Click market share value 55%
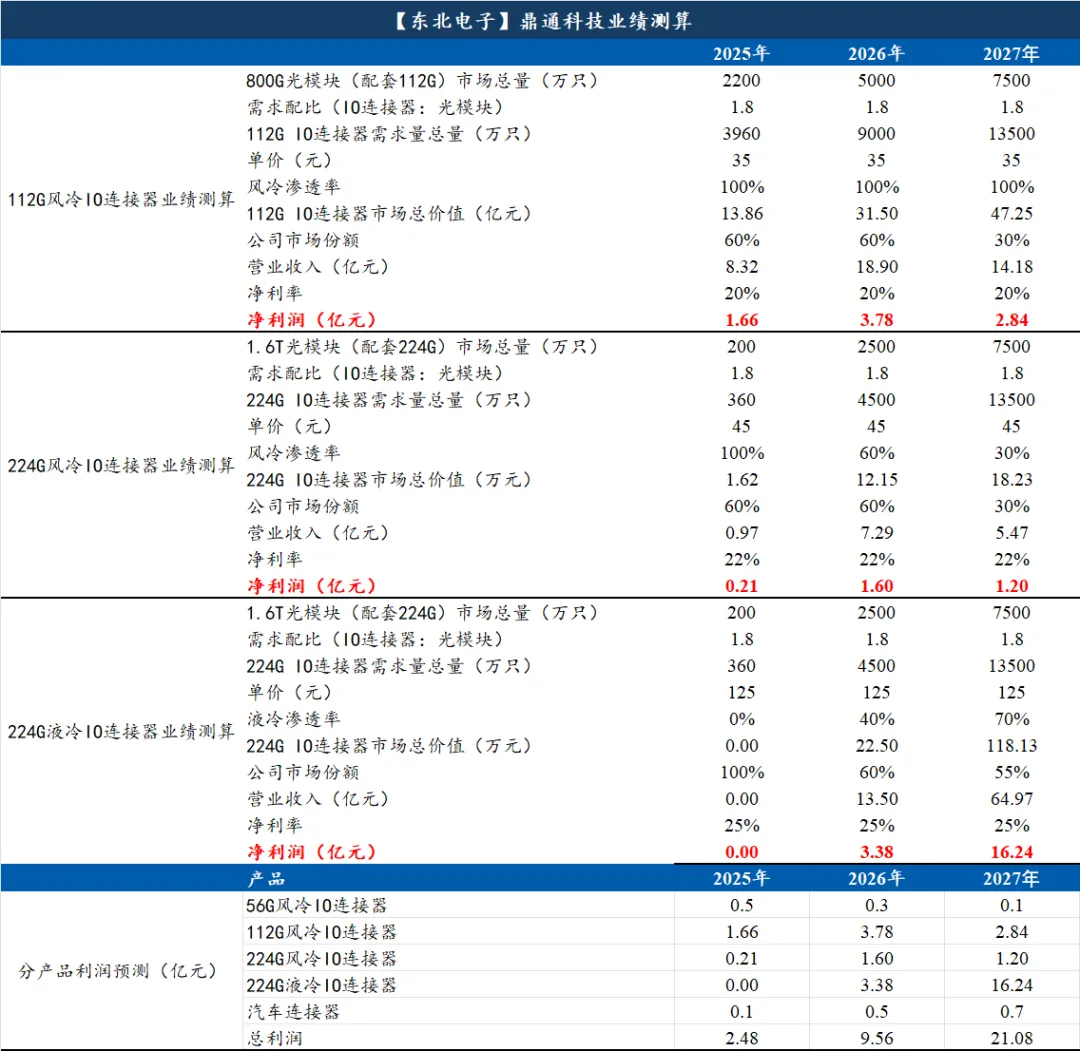The image size is (1080, 1051). [x=1011, y=772]
